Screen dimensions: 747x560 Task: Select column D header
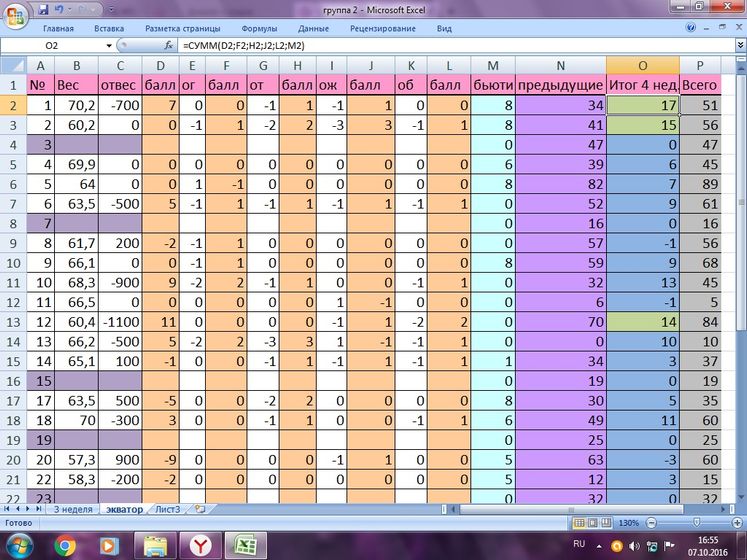tap(161, 65)
